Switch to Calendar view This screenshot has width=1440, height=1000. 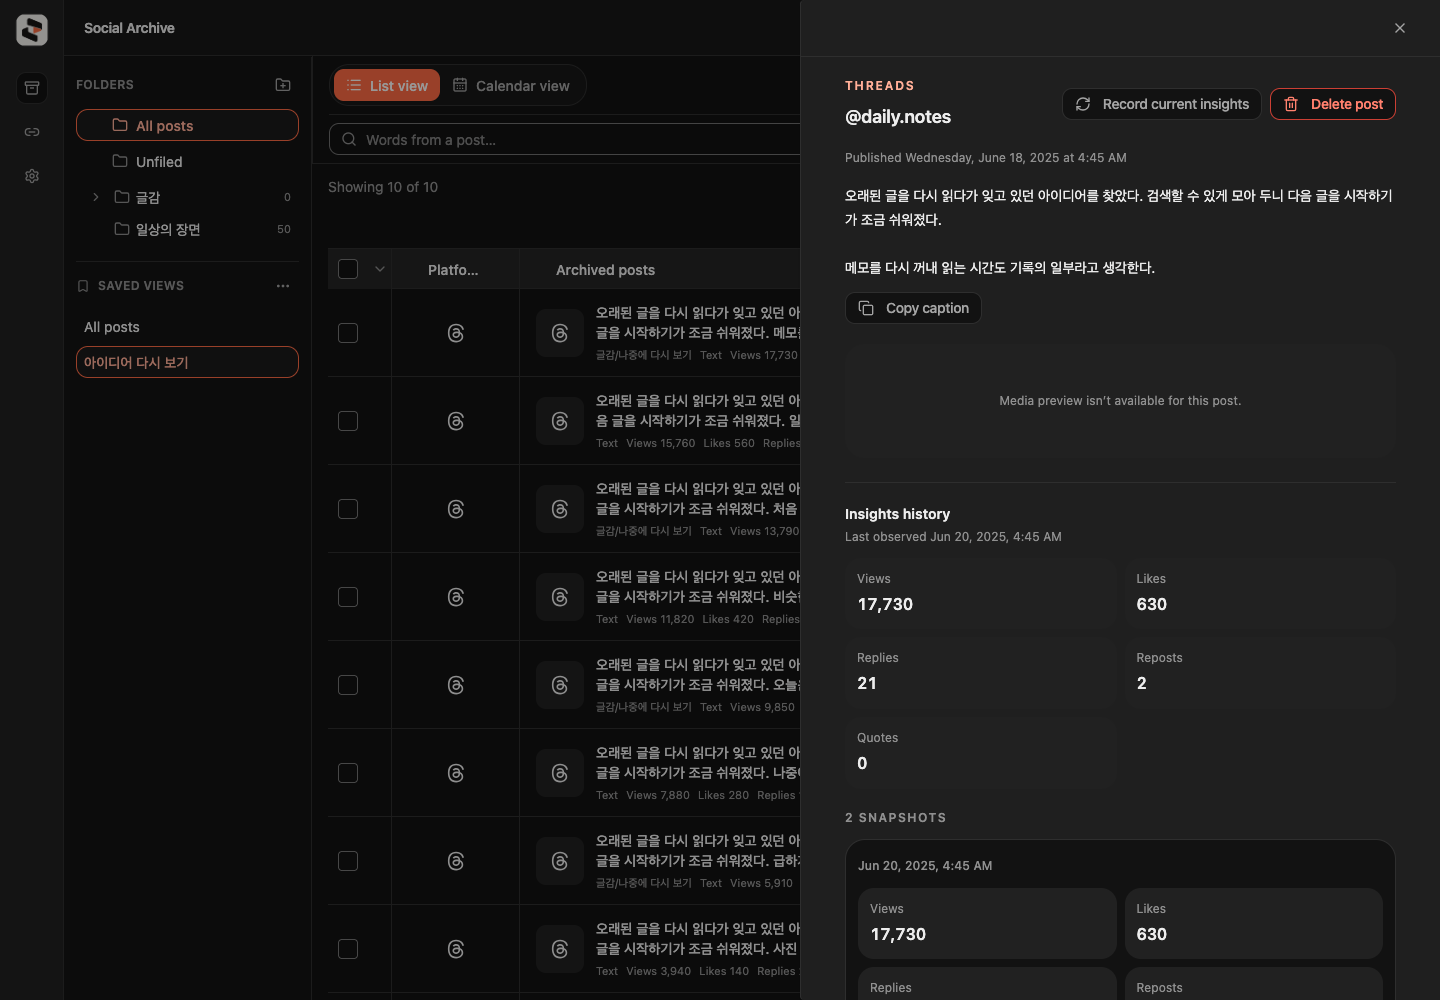tap(511, 86)
